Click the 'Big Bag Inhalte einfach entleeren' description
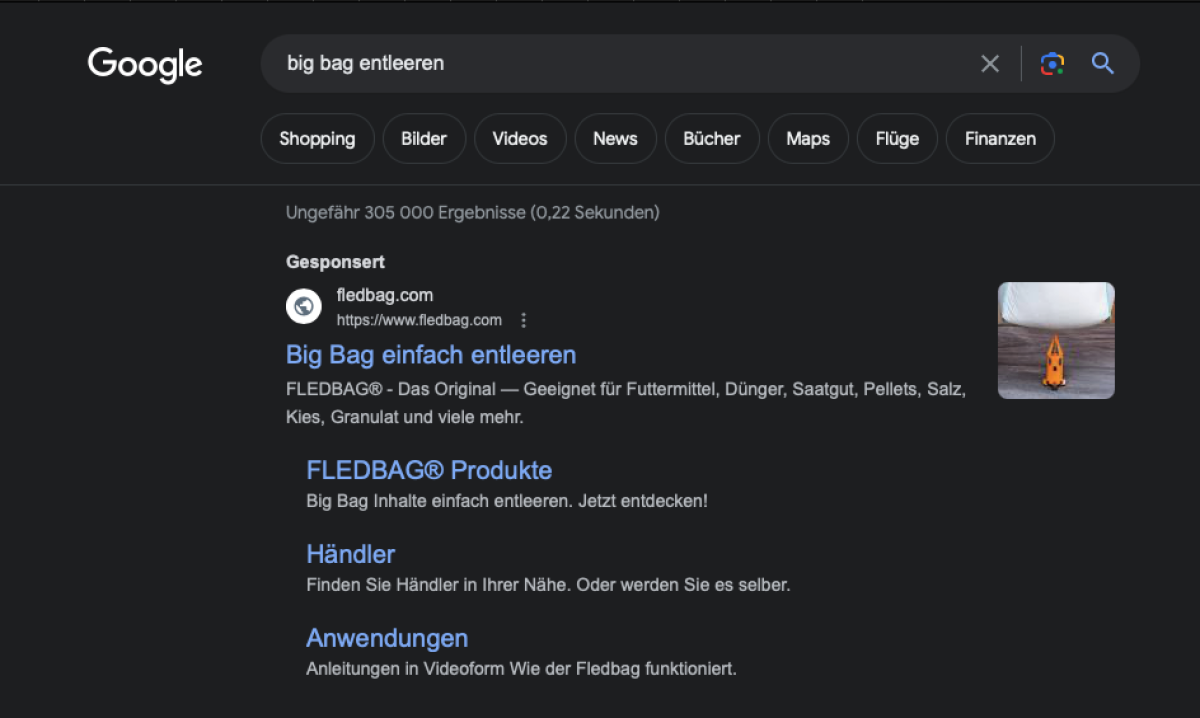This screenshot has height=718, width=1200. coord(506,501)
